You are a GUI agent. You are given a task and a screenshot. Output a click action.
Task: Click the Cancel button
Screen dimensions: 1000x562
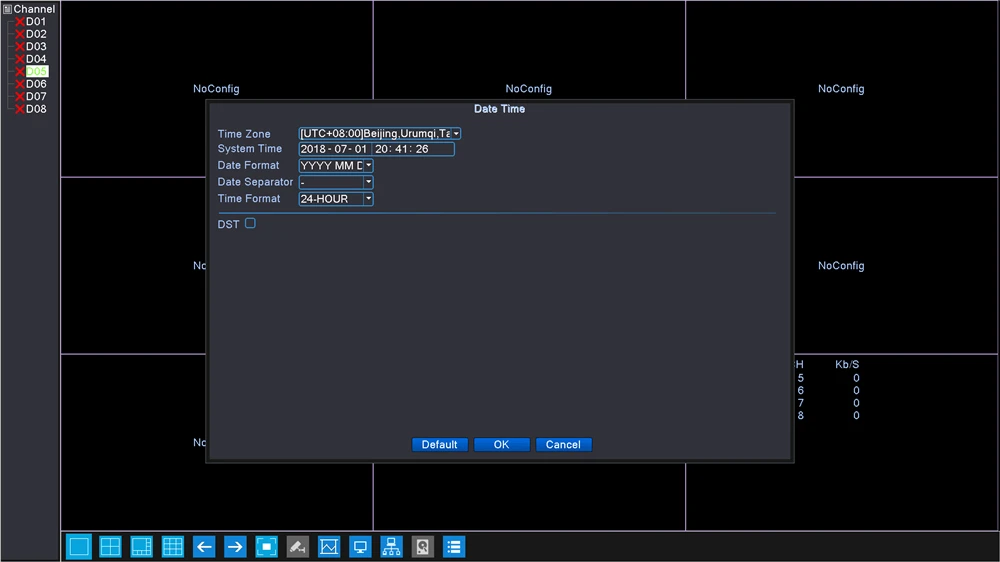coord(563,445)
